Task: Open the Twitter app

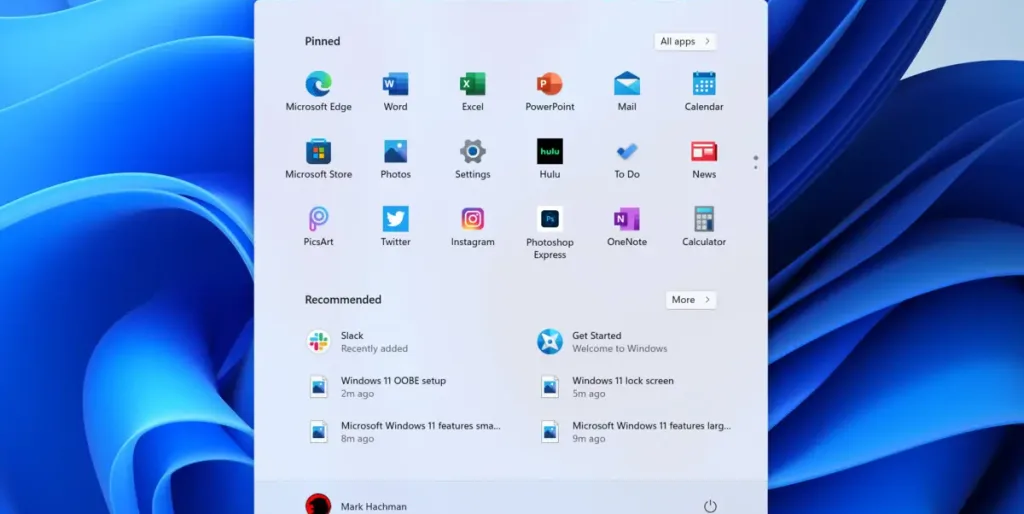Action: pyautogui.click(x=396, y=226)
